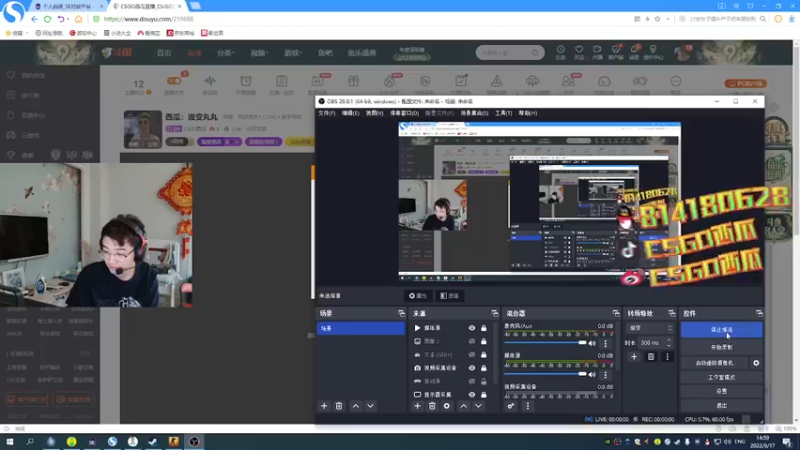
Task: Expand the 分类 dropdown in Douyu navigation
Action: click(226, 53)
